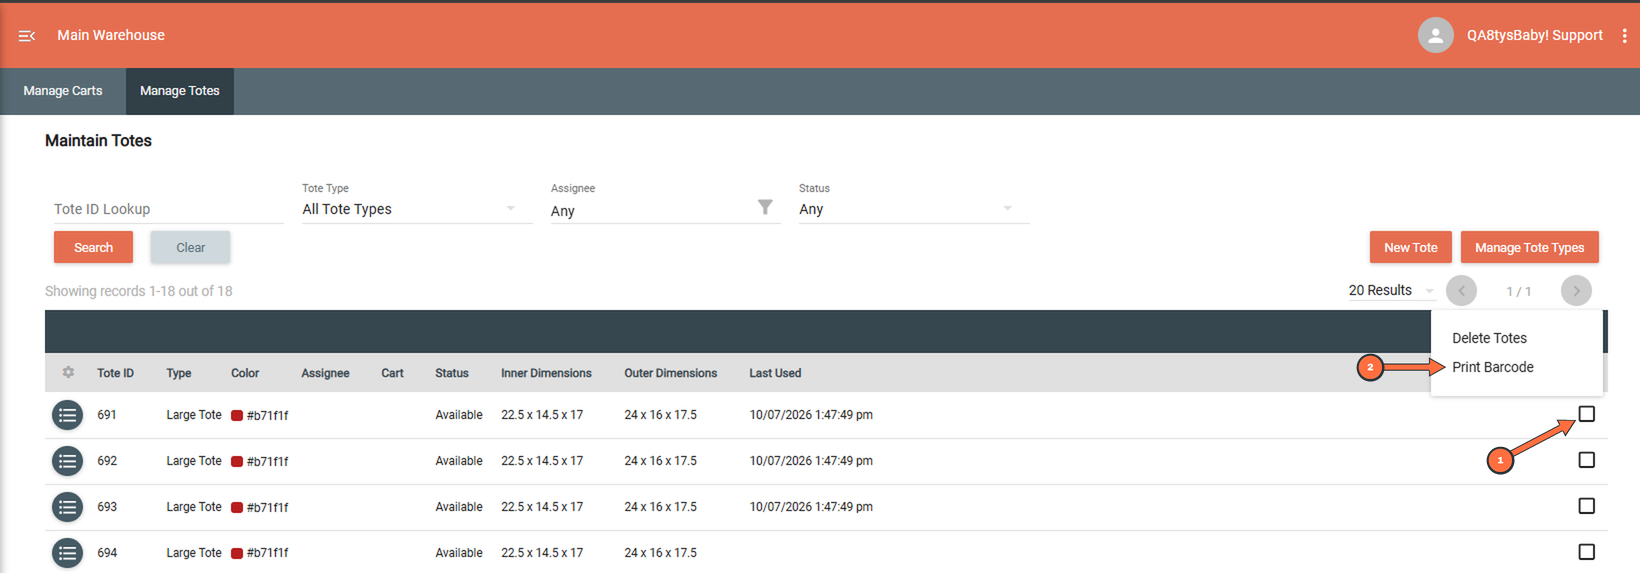Screen dimensions: 1640x573
Task: Expand the Tote Type dropdown
Action: click(416, 209)
